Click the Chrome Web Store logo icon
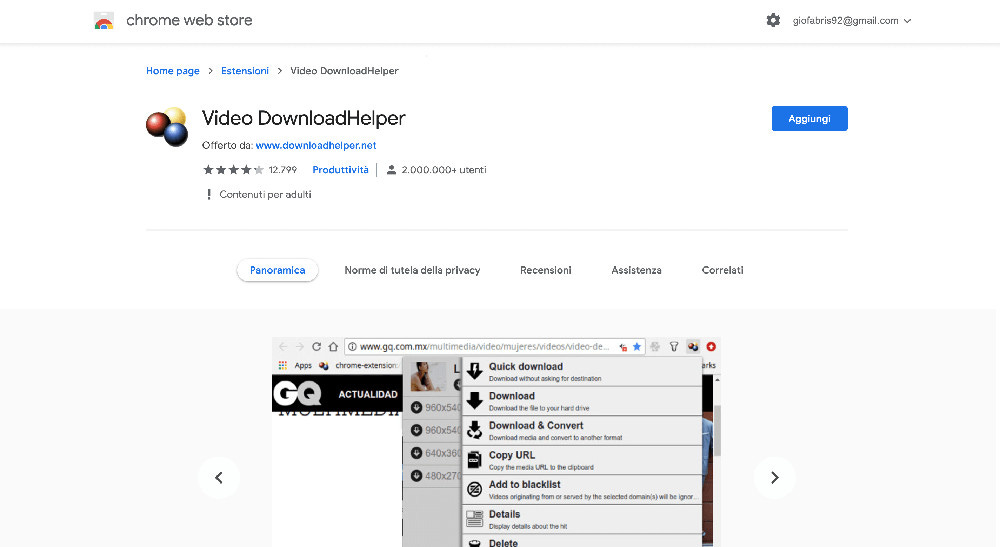 (103, 21)
